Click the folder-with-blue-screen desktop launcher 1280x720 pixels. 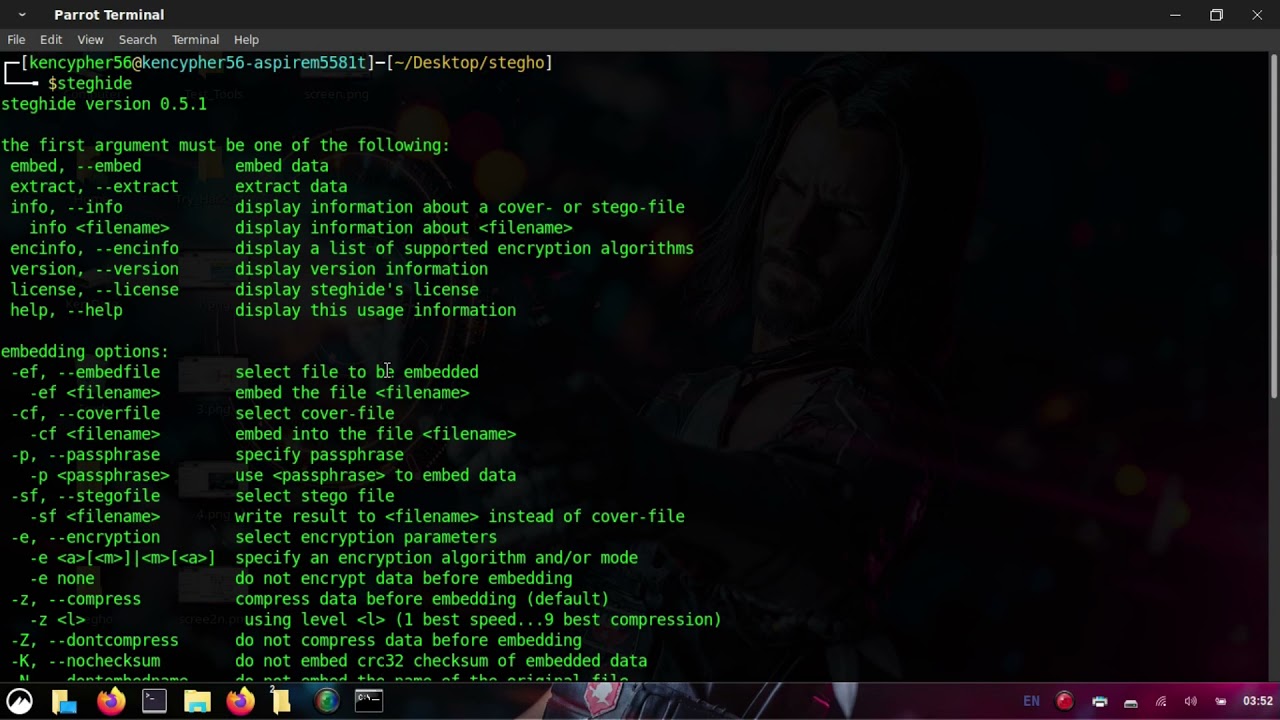[x=65, y=701]
